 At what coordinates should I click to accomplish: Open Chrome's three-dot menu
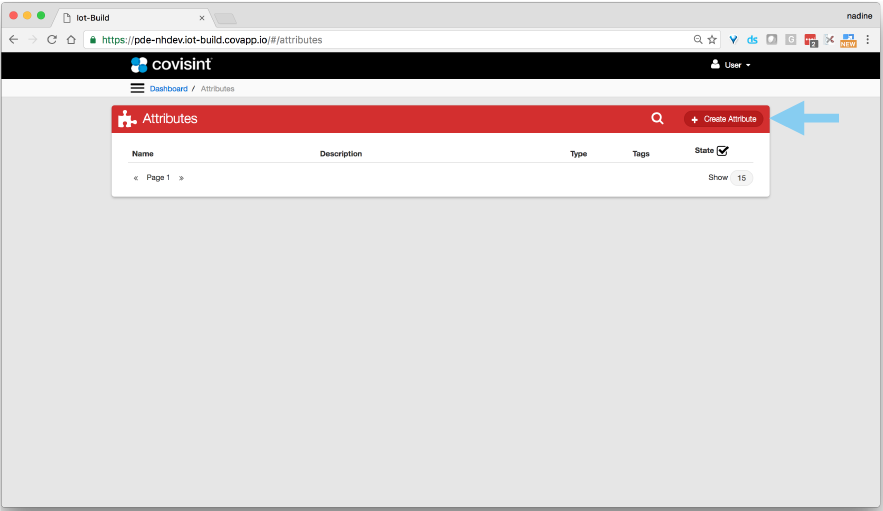pyautogui.click(x=867, y=40)
